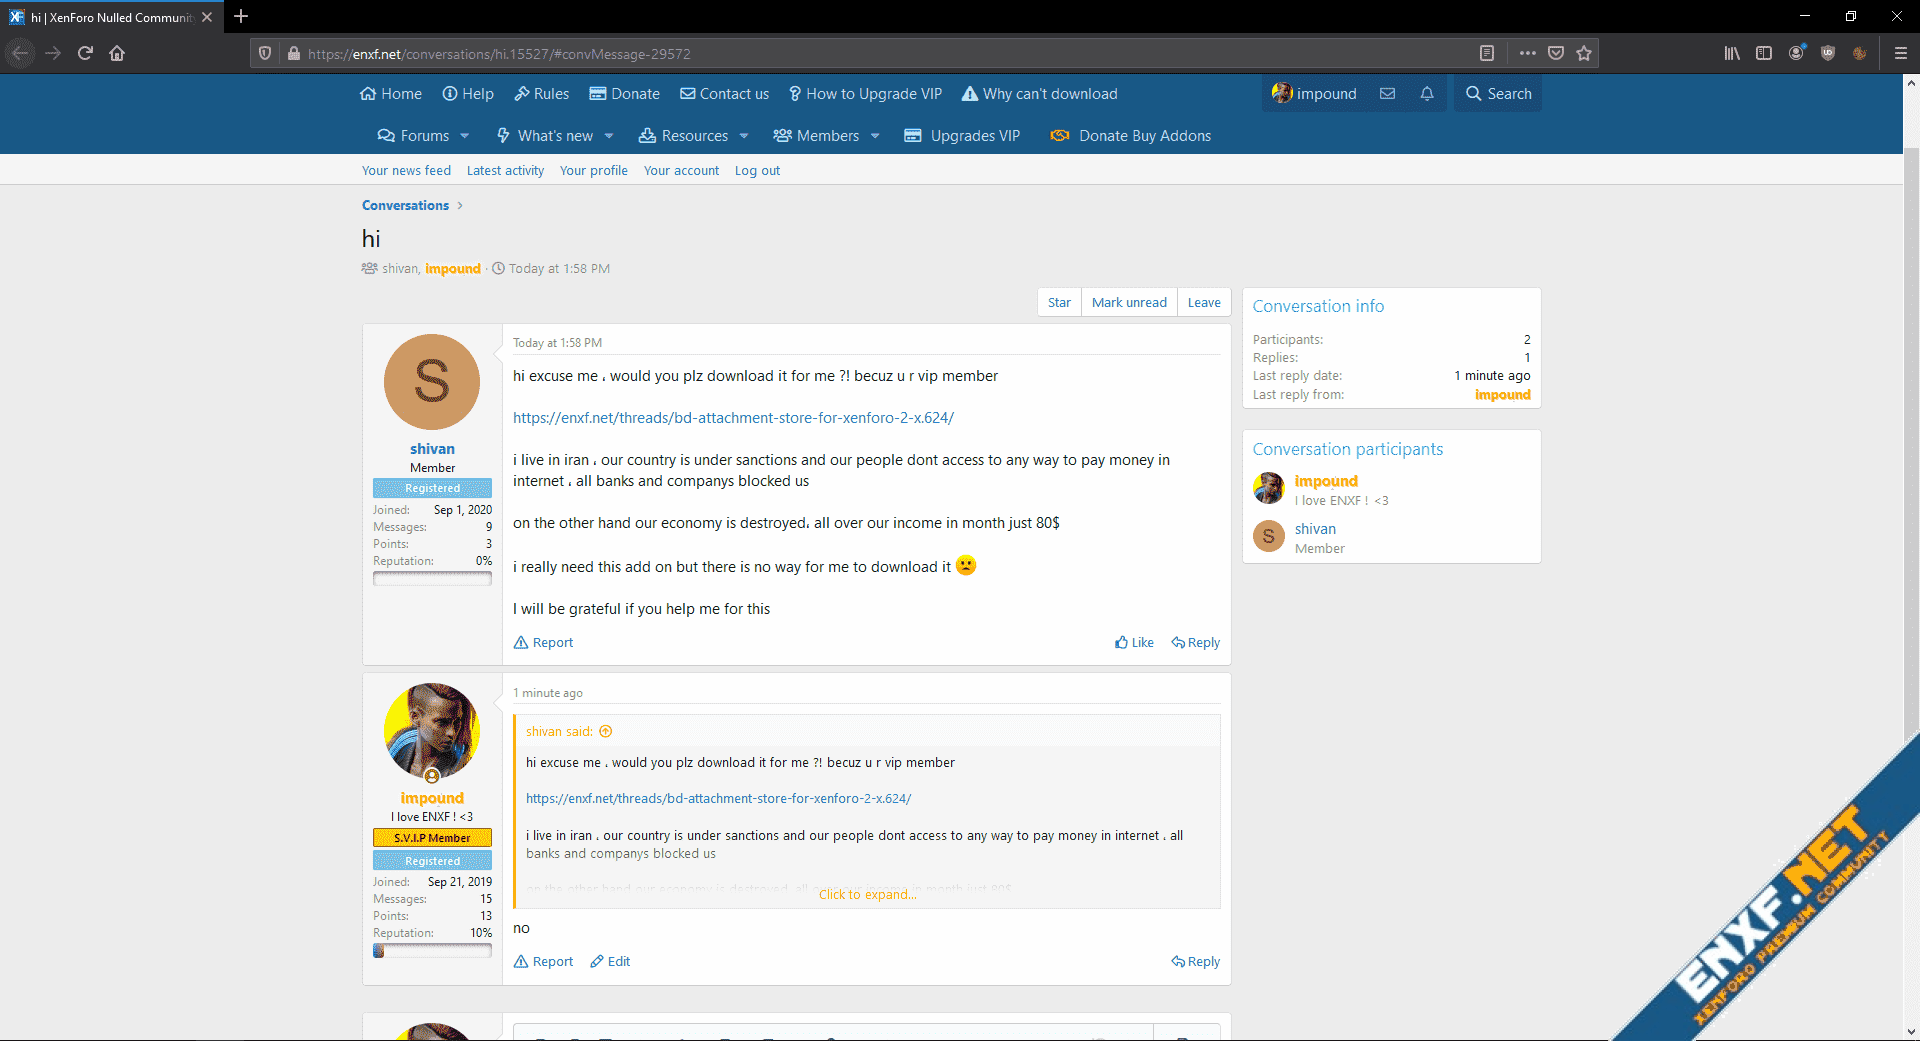Toggle reader view in the address bar
1920x1041 pixels.
point(1487,53)
